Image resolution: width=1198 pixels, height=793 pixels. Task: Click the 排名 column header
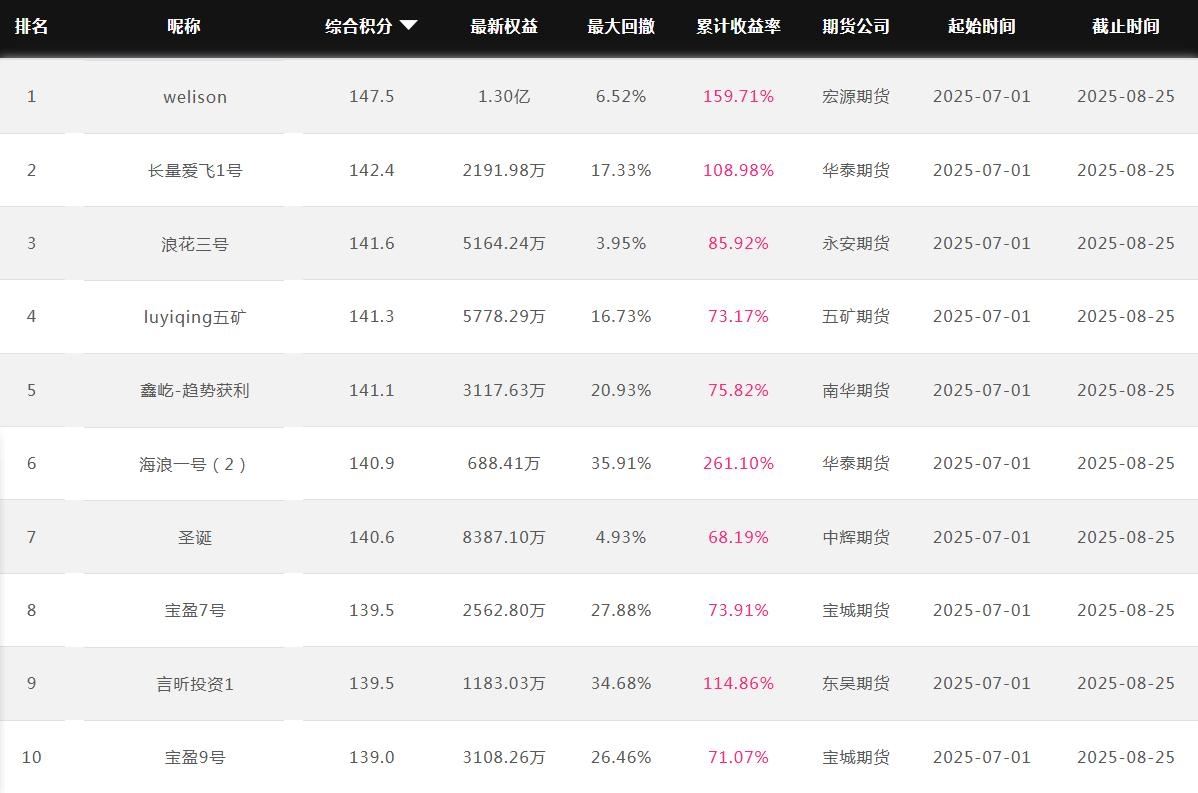[31, 26]
